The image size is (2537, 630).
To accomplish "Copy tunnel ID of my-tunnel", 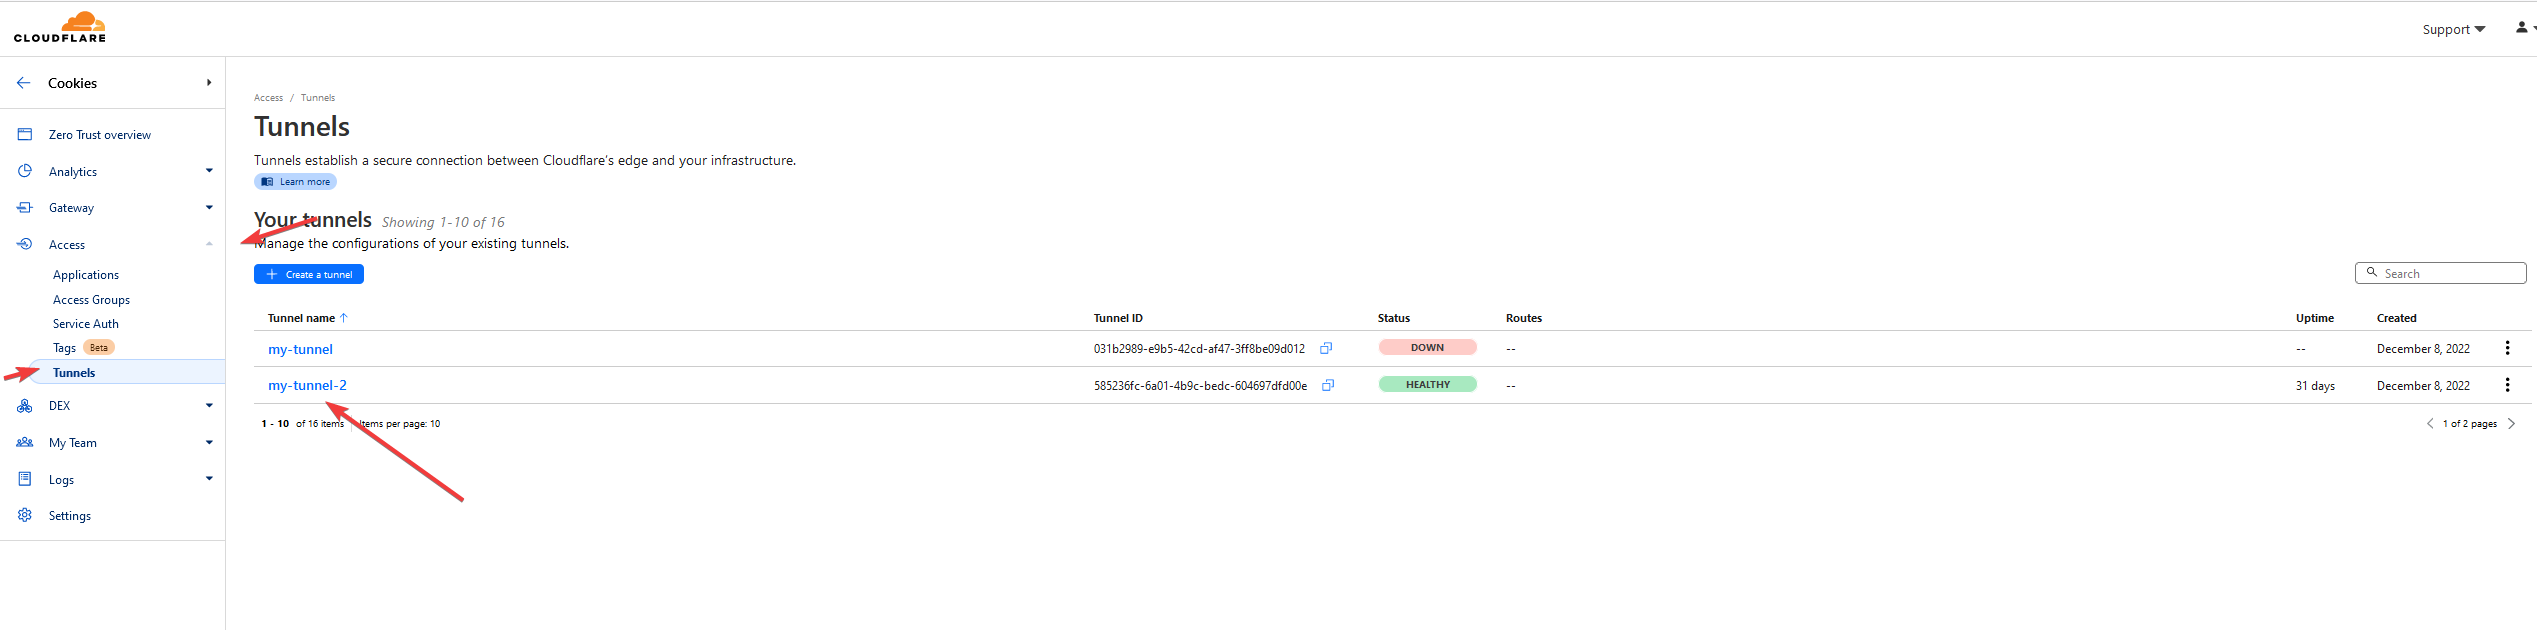I will (1326, 348).
